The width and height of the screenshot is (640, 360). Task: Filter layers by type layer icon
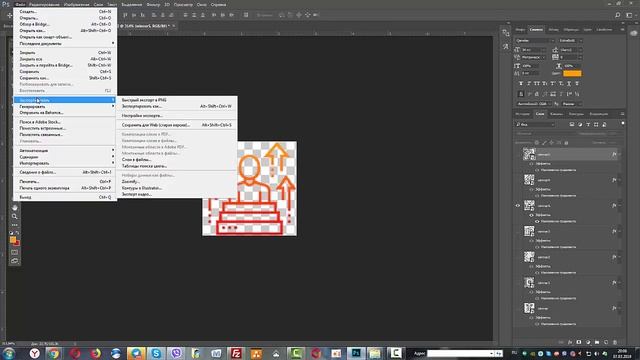pos(588,124)
